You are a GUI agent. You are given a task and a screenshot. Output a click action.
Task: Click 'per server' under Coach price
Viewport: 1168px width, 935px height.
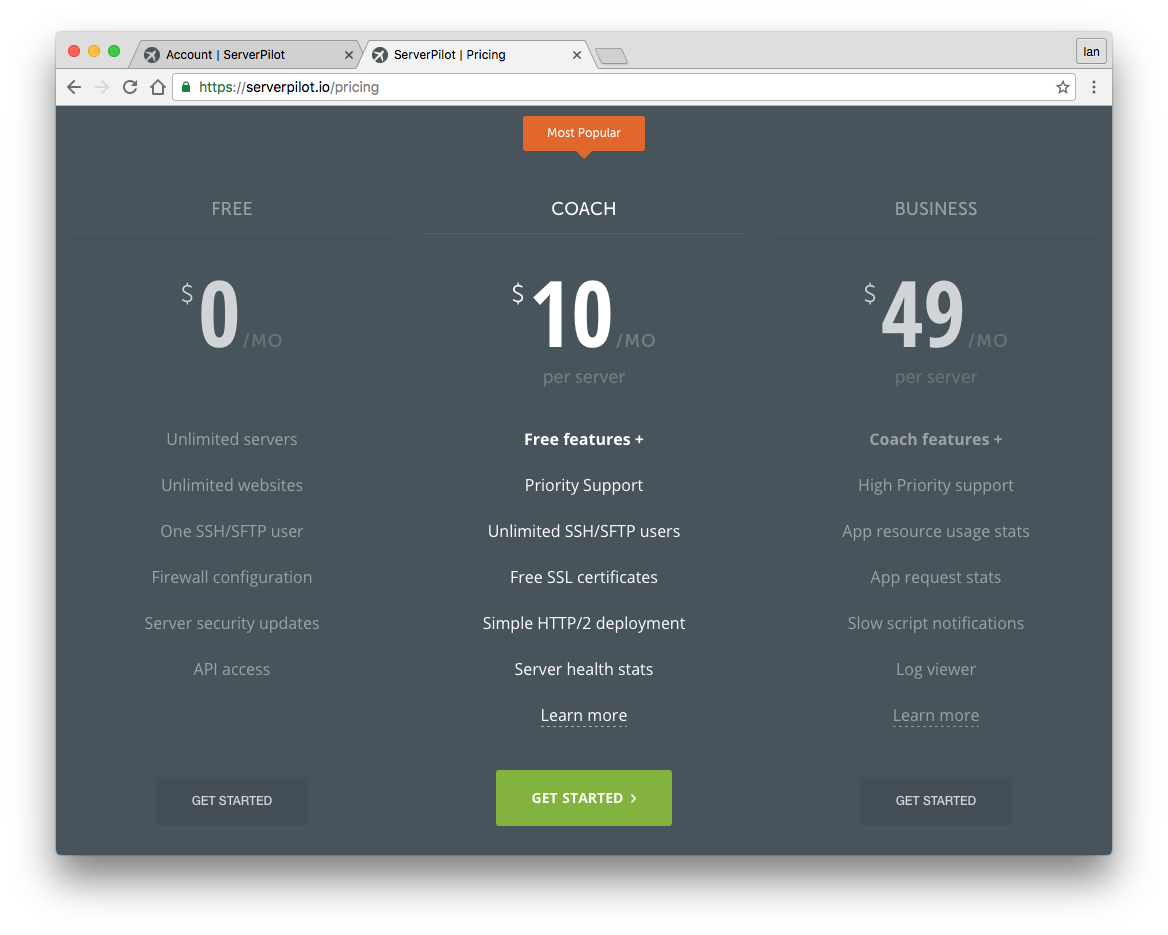584,377
